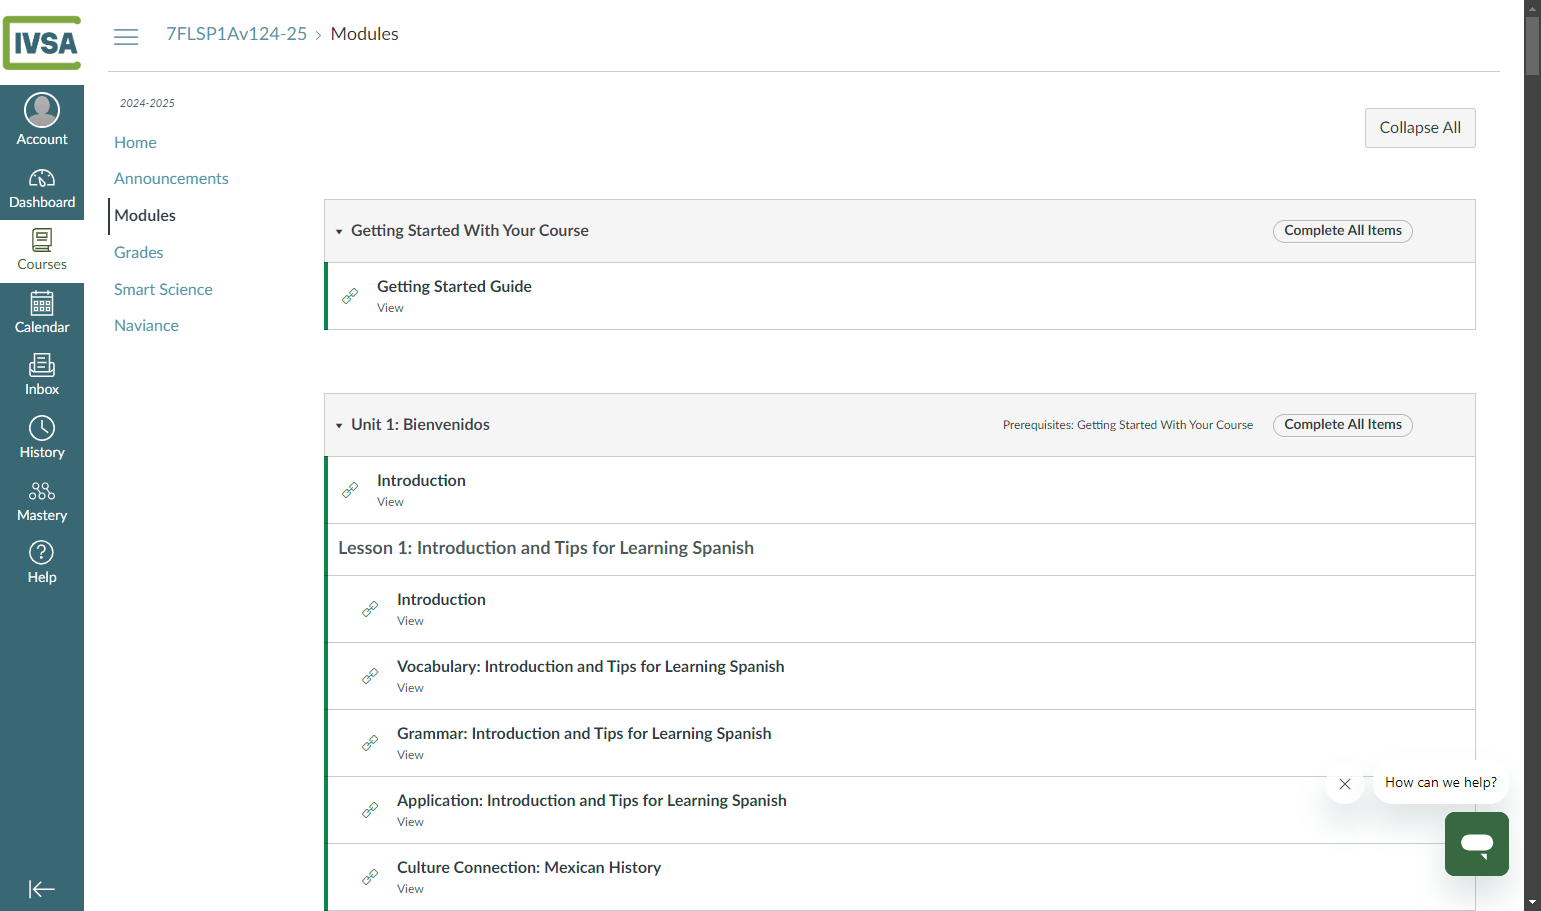Click Complete All Items for Getting Started module

tap(1343, 231)
